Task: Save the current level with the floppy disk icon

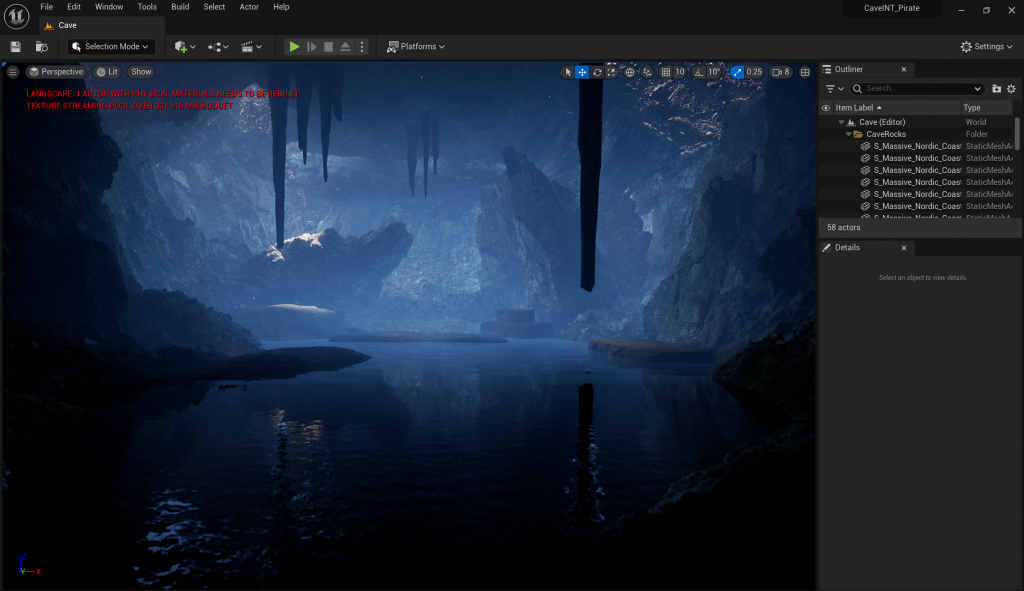Action: tap(16, 46)
